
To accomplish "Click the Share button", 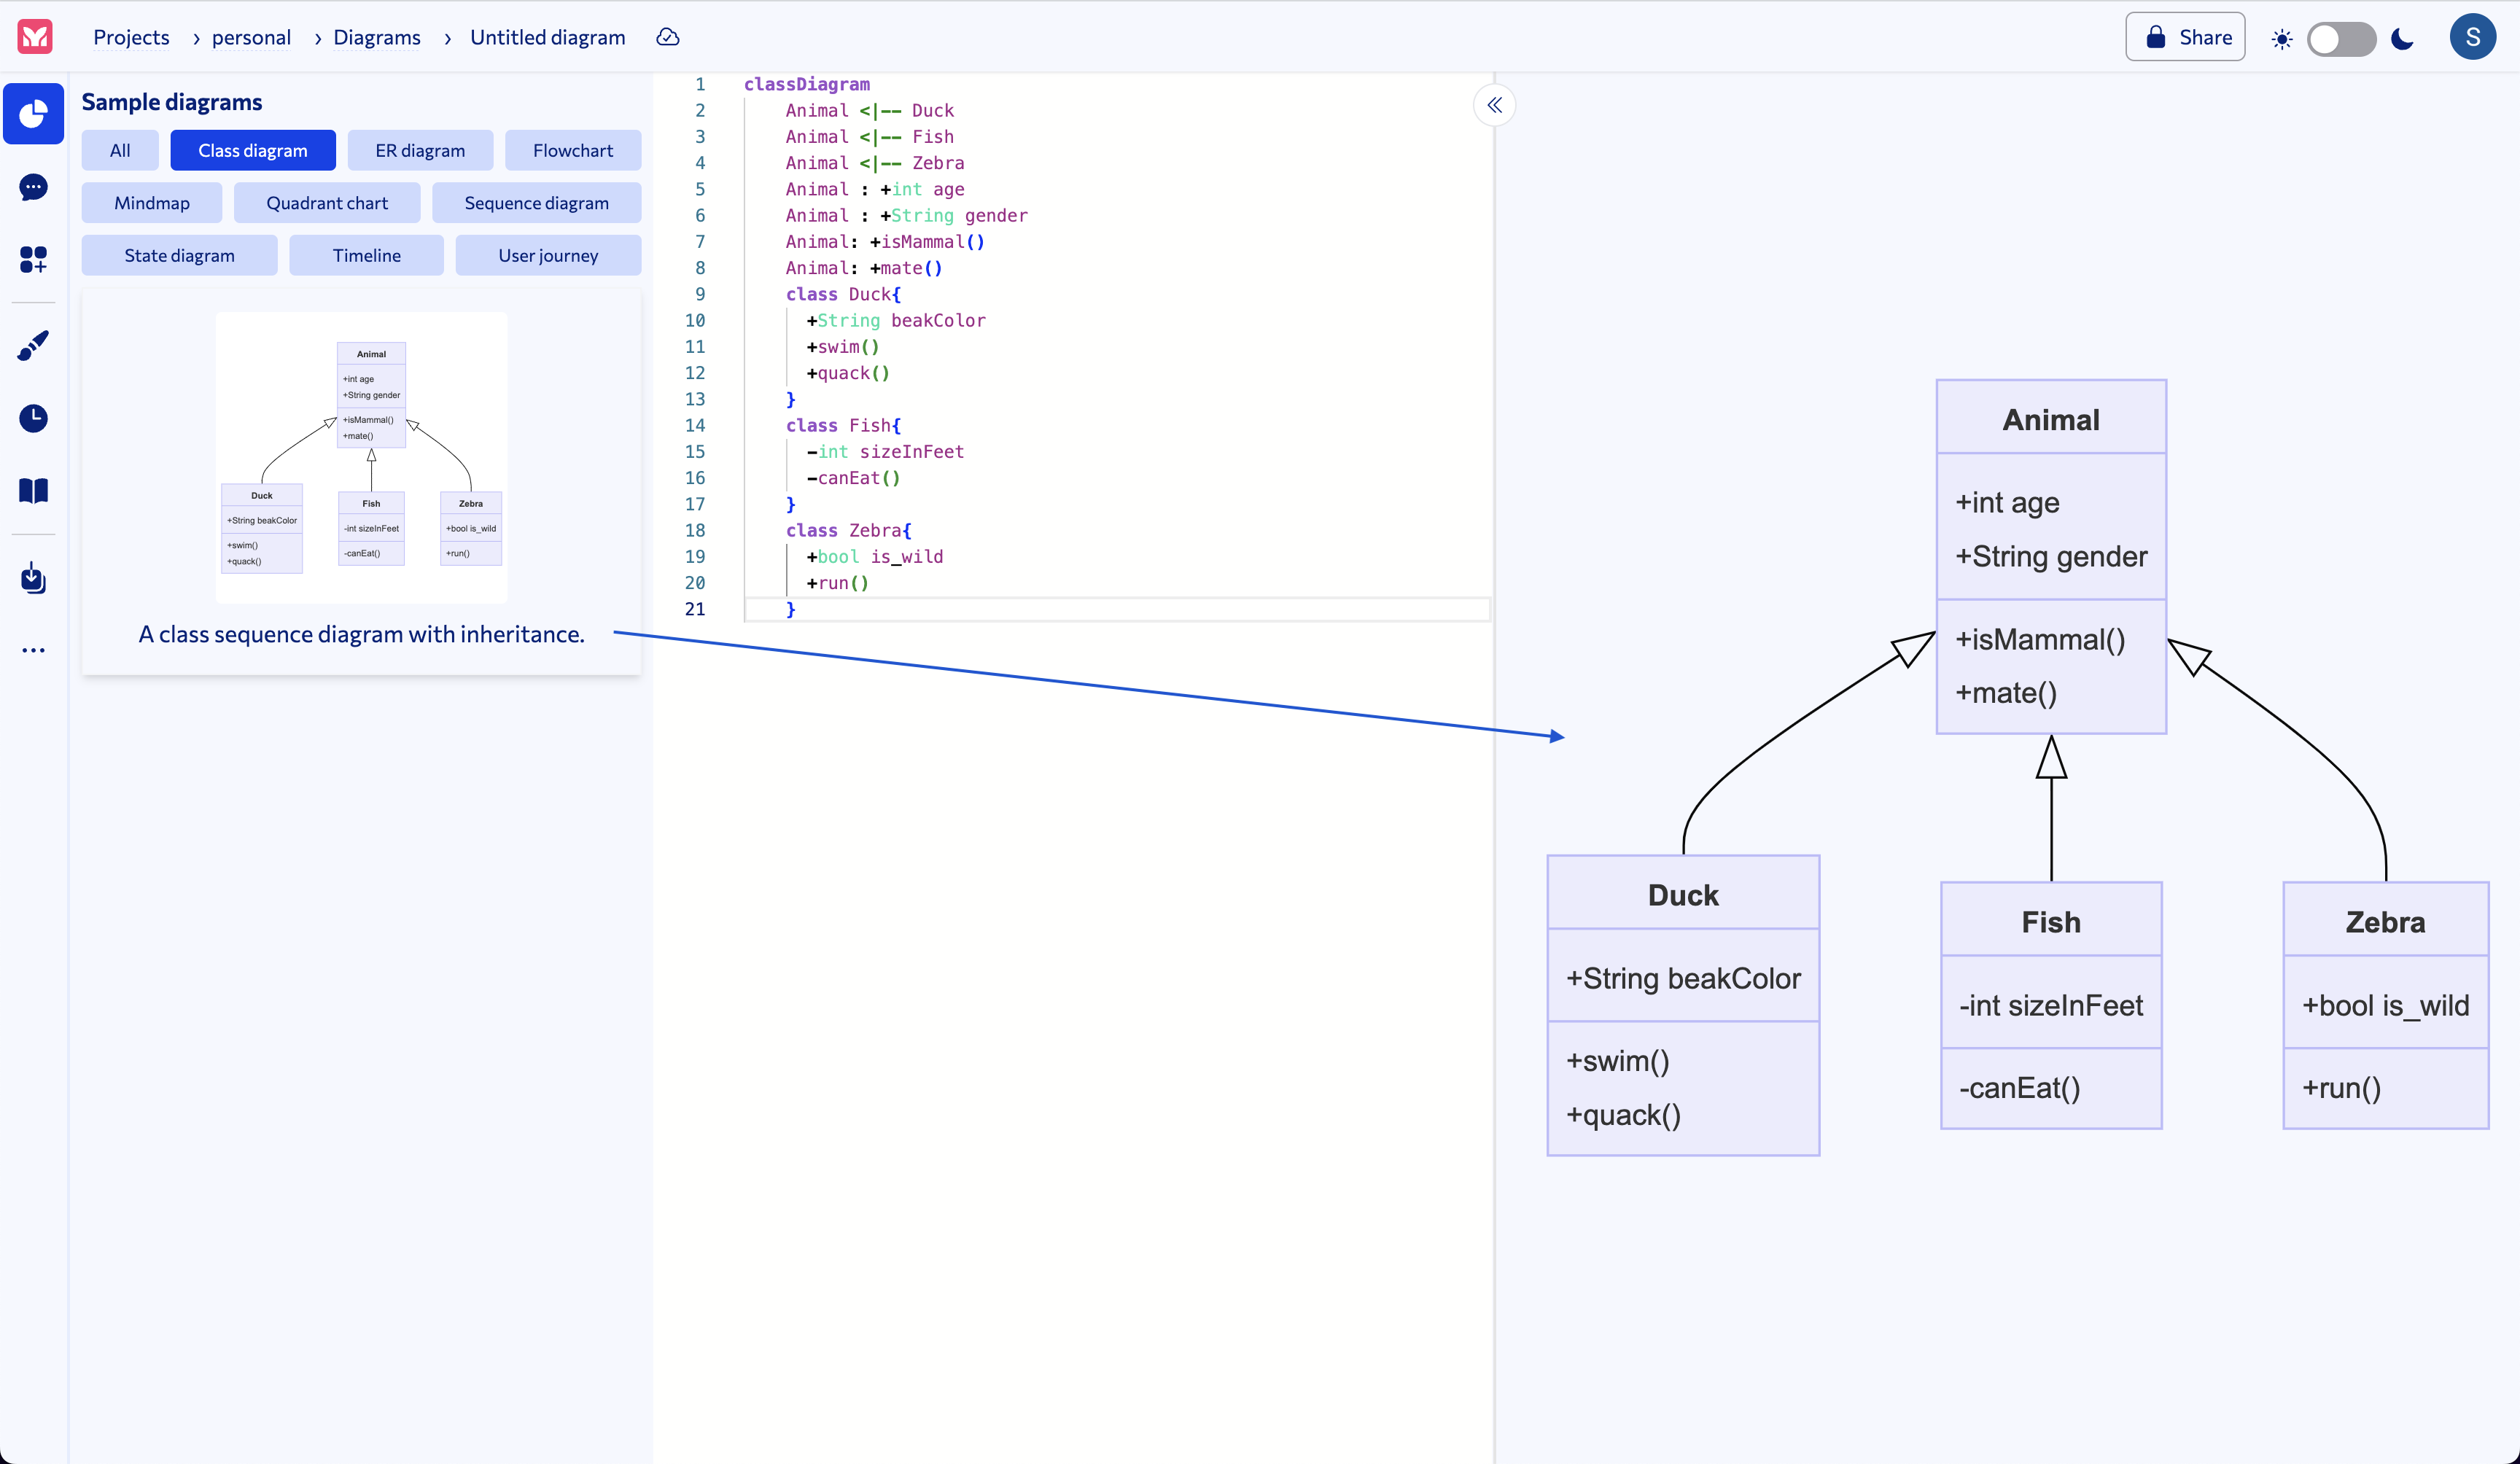I will [x=2185, y=37].
